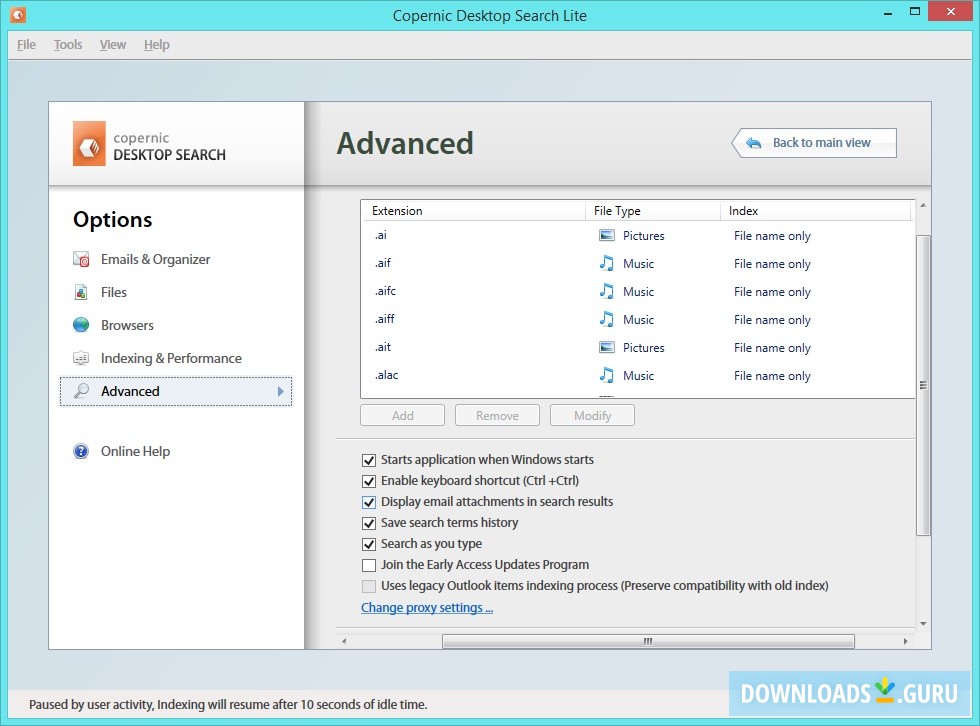Screen dimensions: 980x726
Task: Click the scroll up arrow
Action: click(923, 205)
